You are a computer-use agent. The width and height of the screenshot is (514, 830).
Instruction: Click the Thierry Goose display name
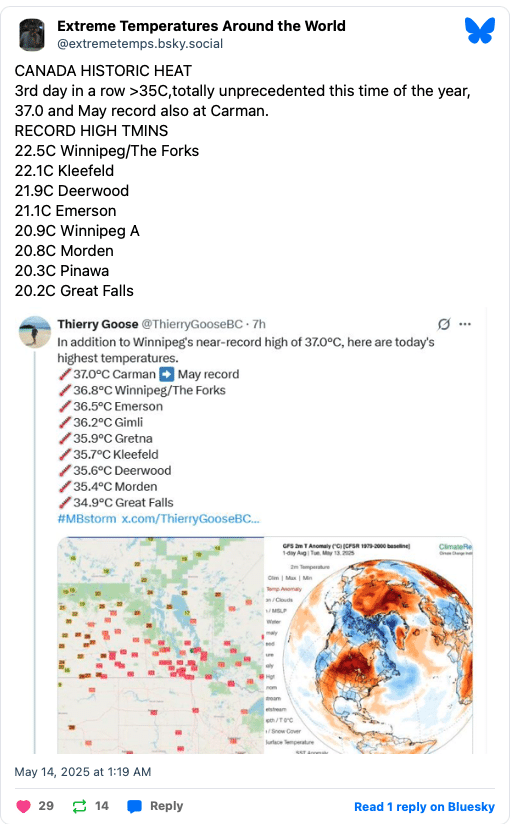coord(97,324)
